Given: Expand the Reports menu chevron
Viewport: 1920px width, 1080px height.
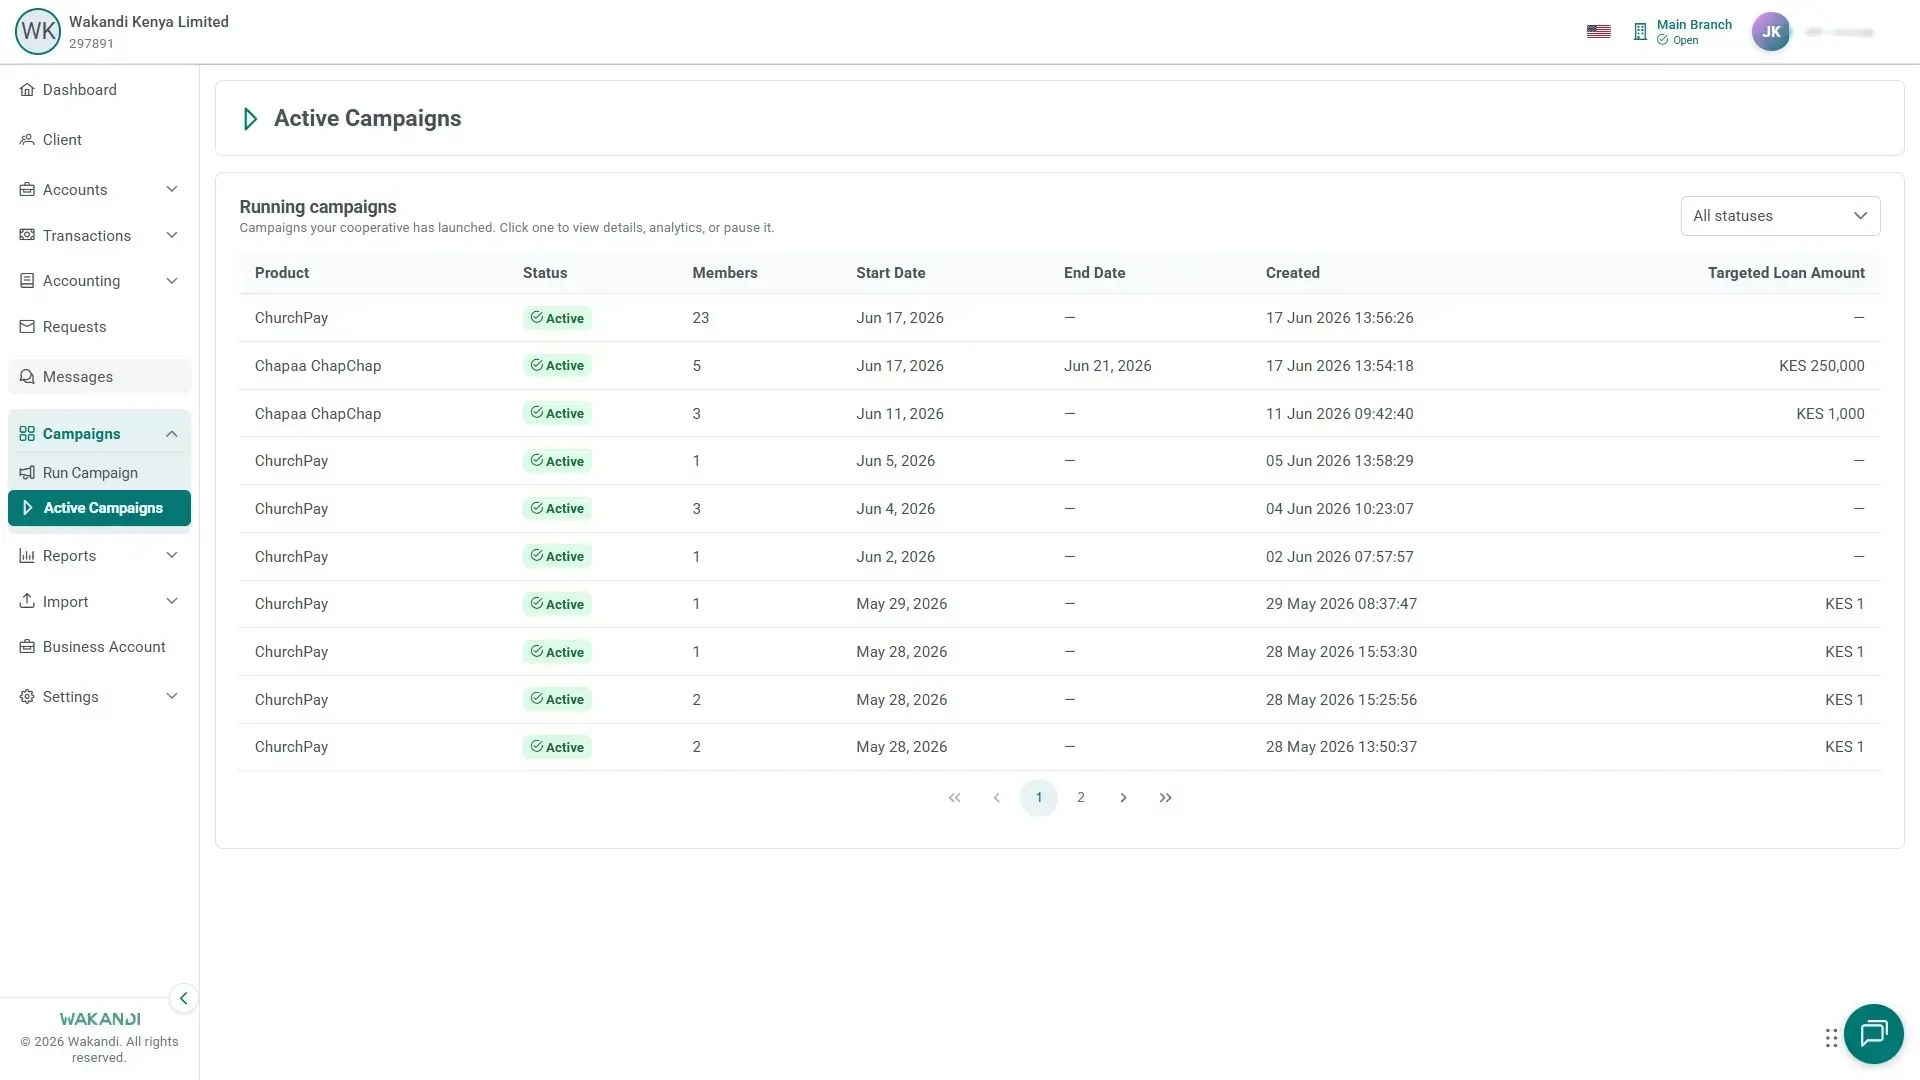Looking at the screenshot, I should (x=172, y=556).
